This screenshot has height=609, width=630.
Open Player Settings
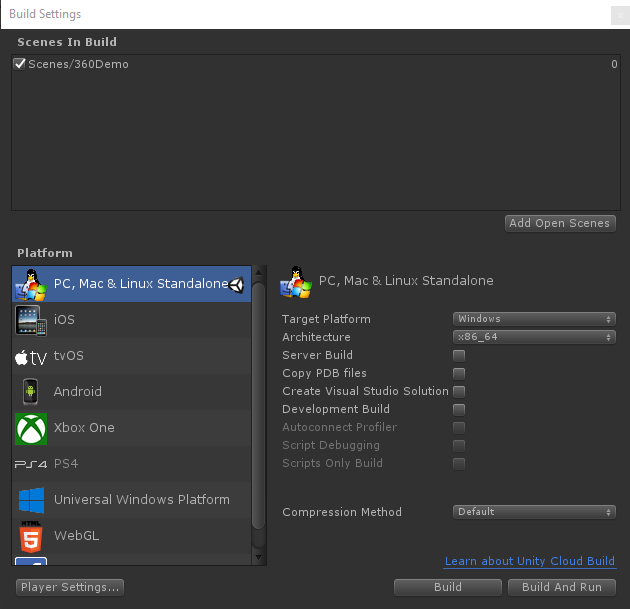tap(70, 587)
